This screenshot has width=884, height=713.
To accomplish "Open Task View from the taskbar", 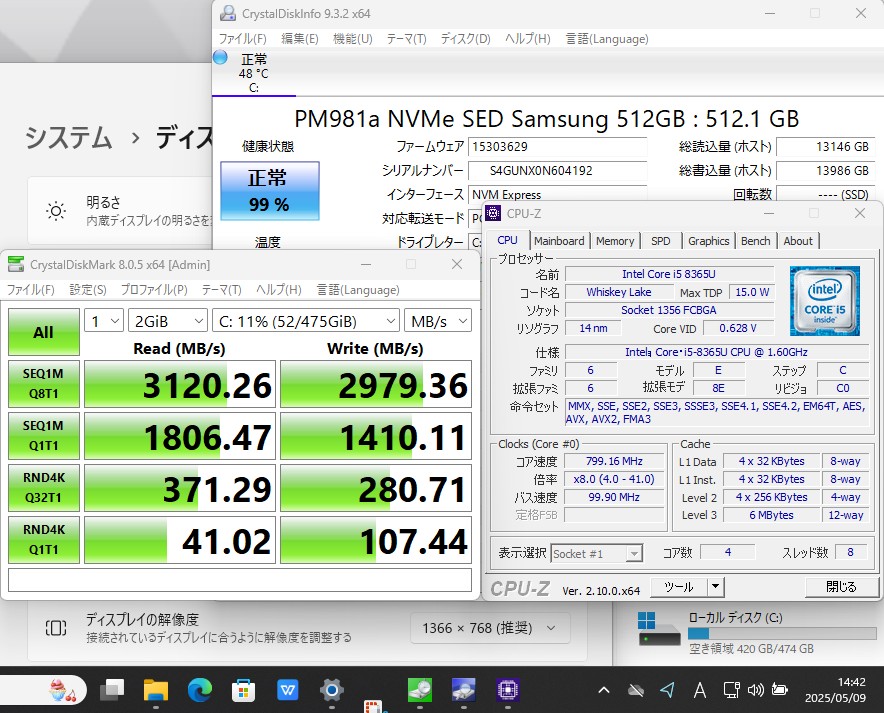I will (112, 689).
